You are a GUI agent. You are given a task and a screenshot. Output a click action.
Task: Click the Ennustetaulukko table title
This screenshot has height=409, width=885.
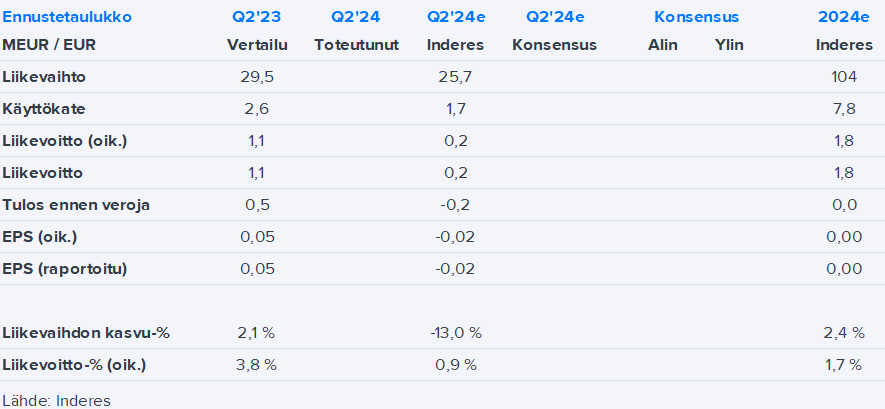pos(67,17)
